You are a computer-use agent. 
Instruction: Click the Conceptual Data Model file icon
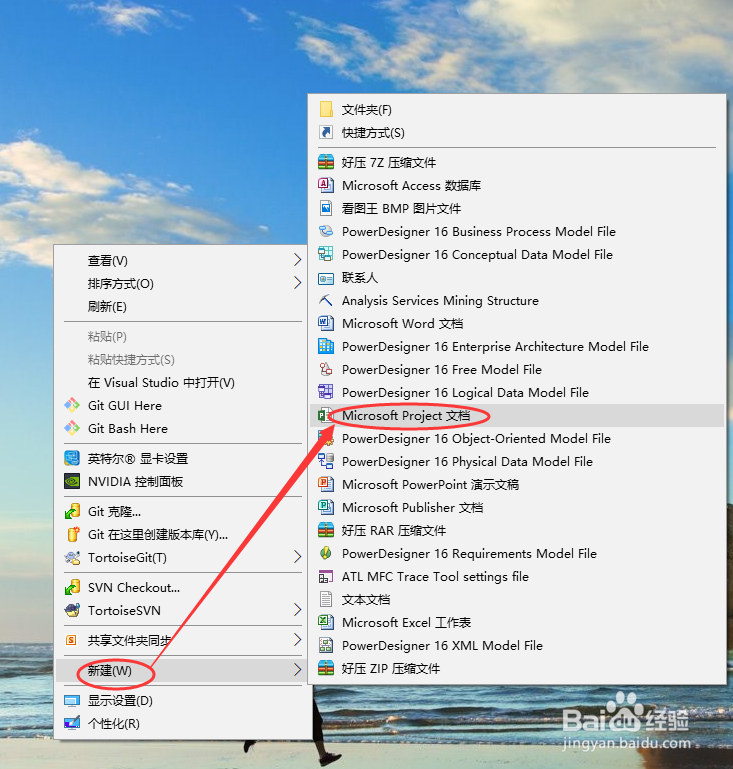326,255
